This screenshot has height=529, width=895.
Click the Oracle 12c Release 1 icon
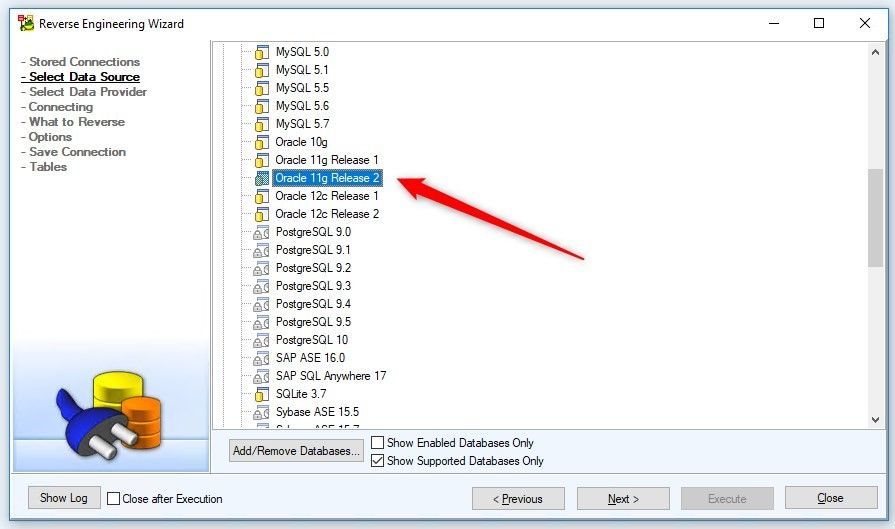coord(261,196)
